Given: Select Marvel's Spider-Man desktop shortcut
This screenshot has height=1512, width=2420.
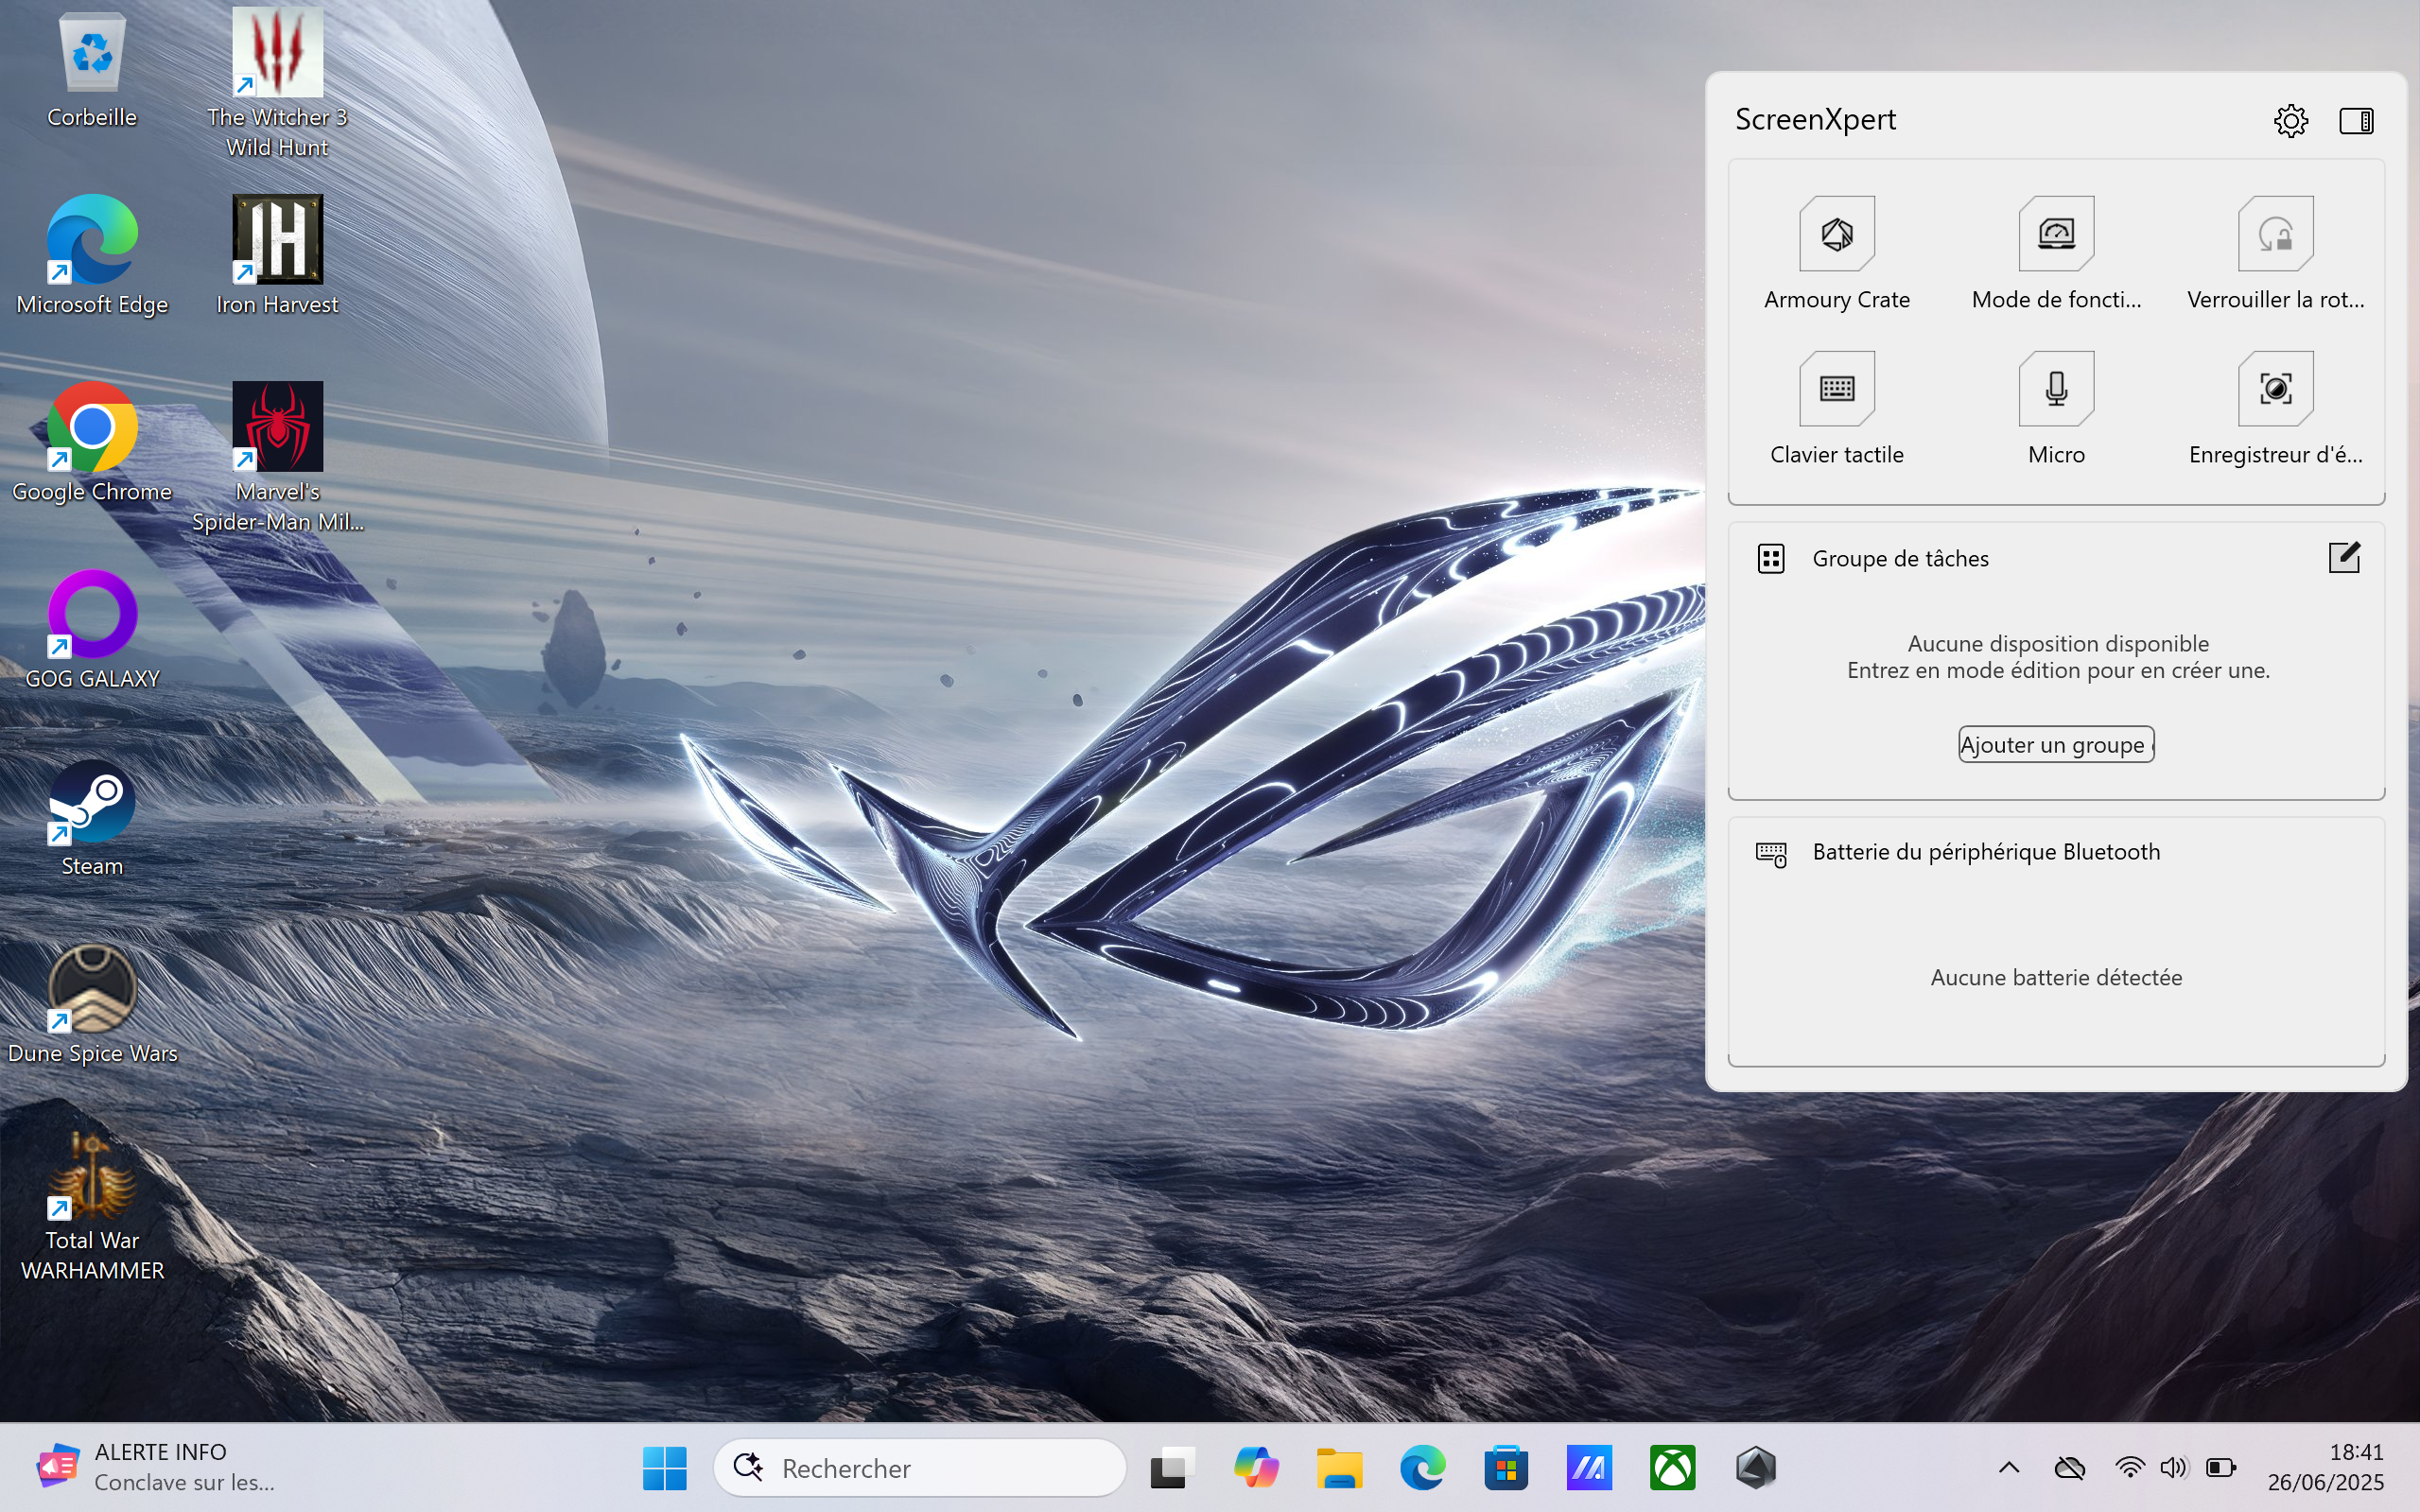Looking at the screenshot, I should tap(277, 457).
